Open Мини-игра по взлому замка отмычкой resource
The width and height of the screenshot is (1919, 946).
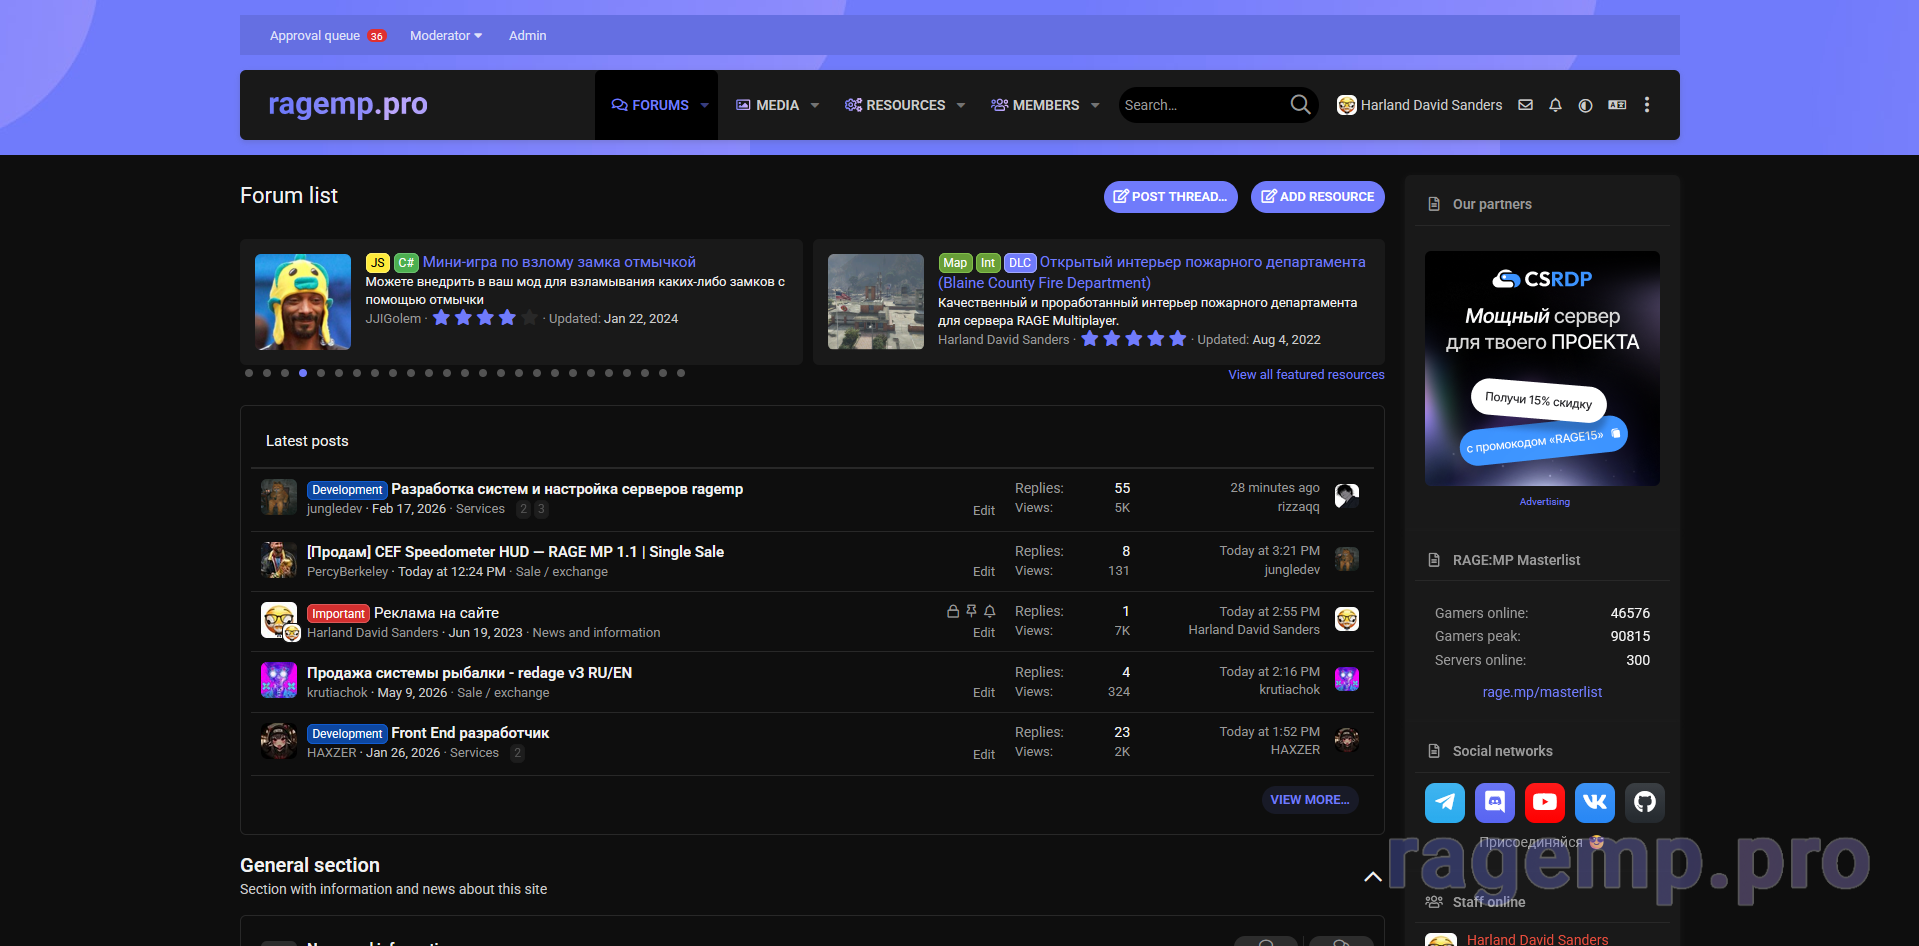[559, 262]
